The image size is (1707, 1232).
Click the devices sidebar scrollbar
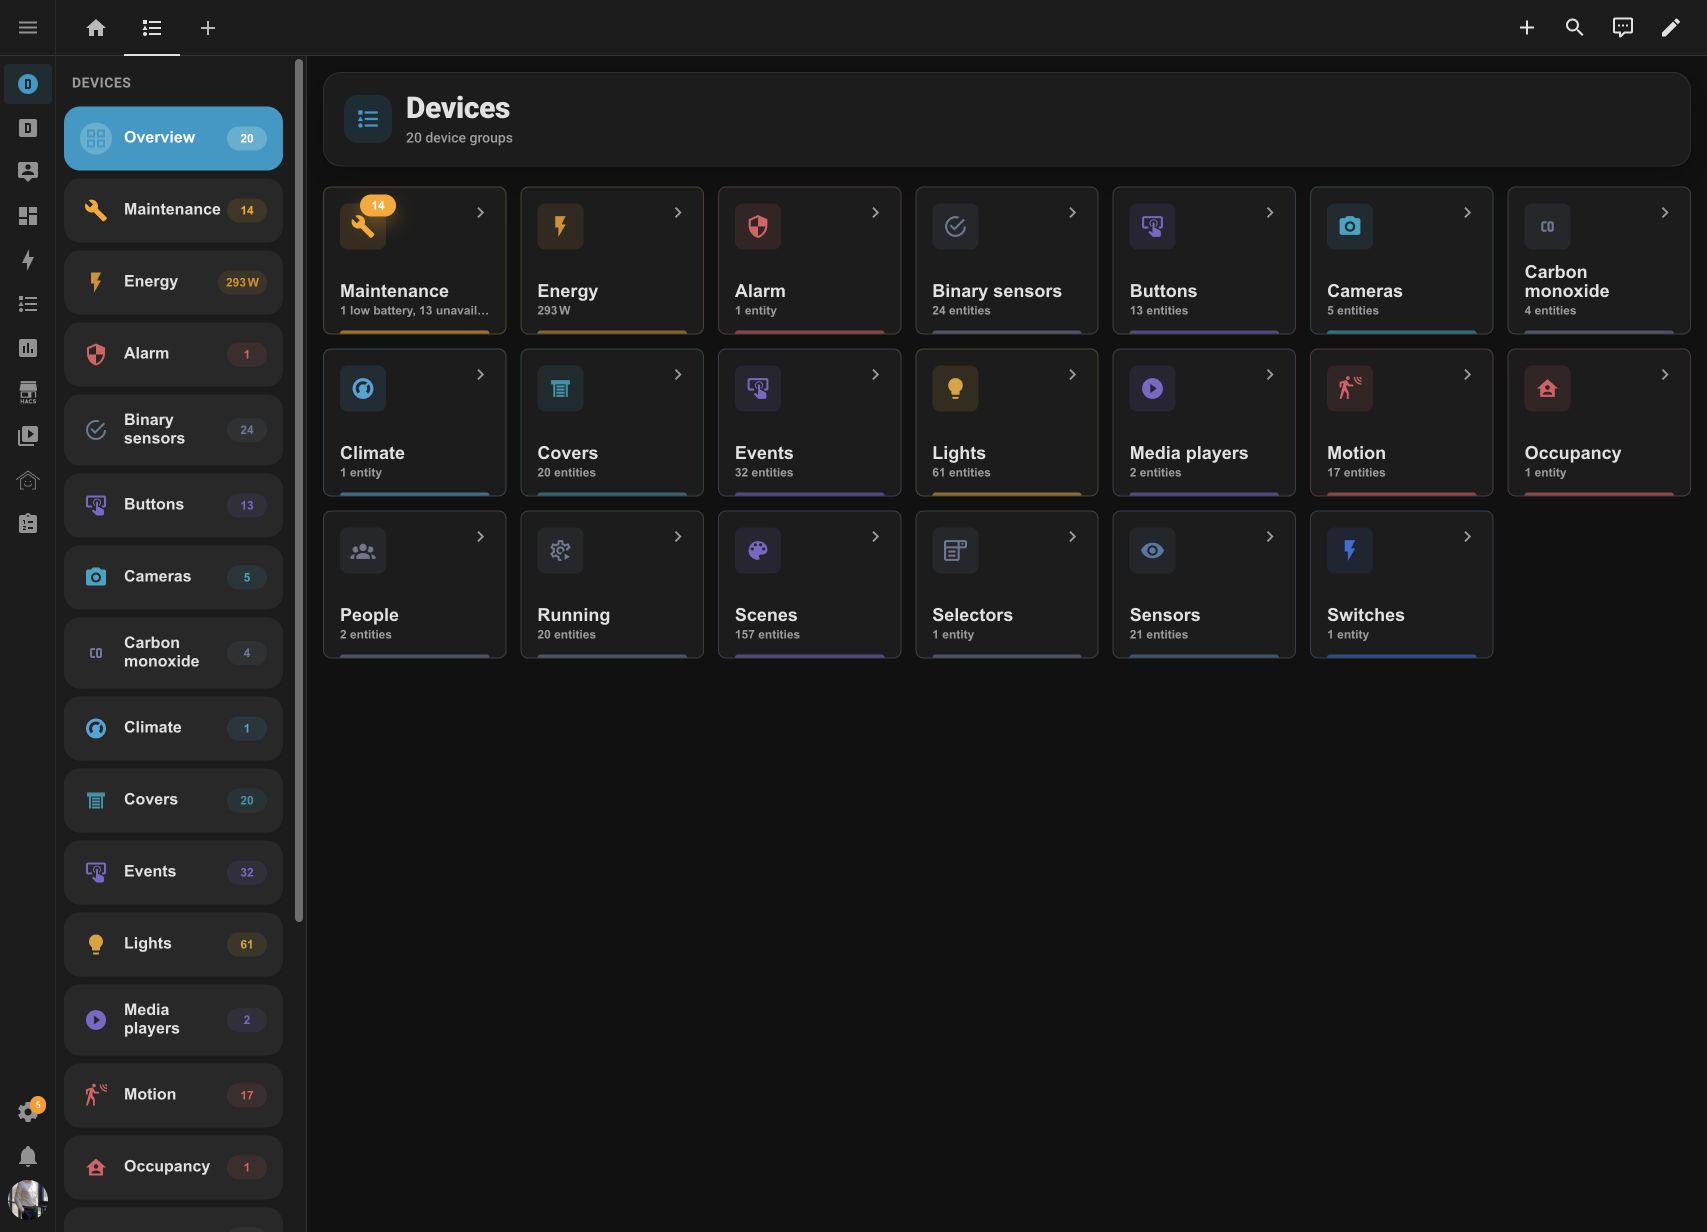point(299,490)
